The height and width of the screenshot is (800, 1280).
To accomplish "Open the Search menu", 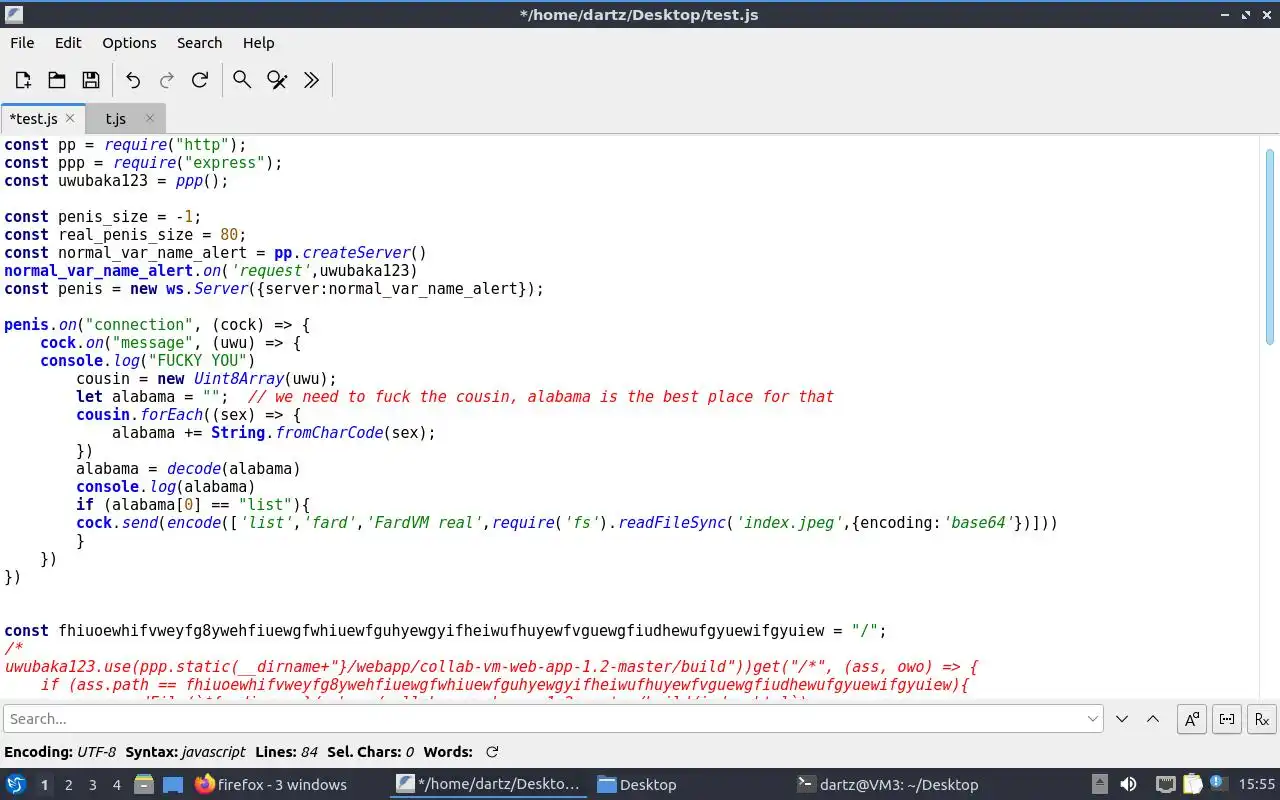I will pyautogui.click(x=199, y=43).
